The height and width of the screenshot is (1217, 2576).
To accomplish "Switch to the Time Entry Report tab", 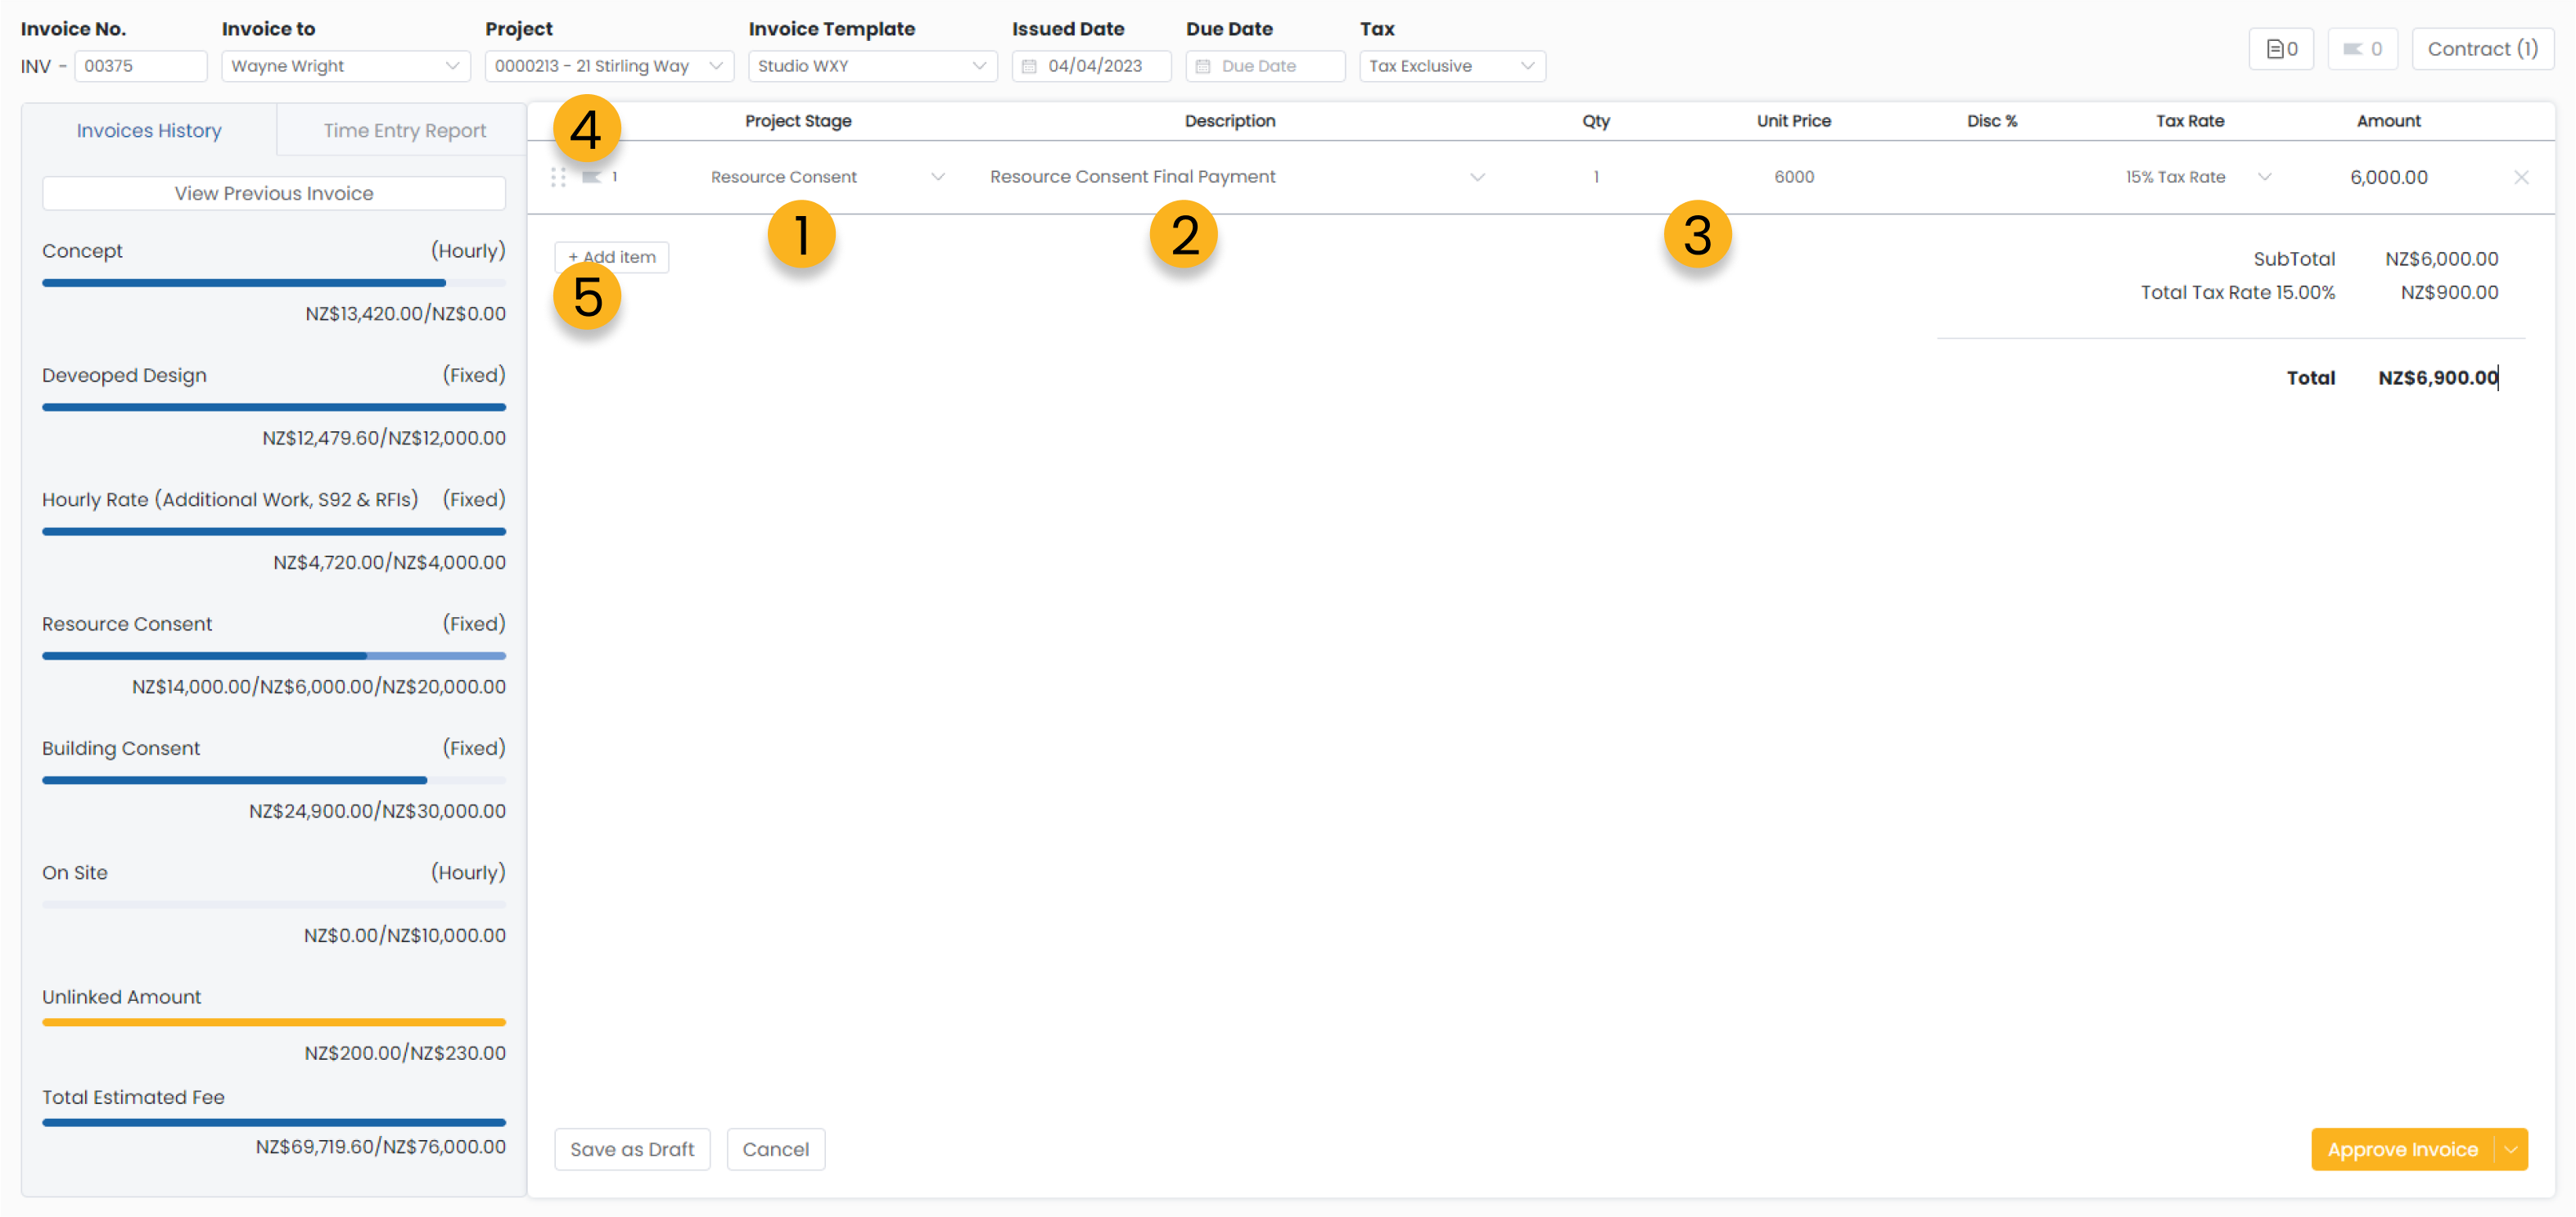I will 404,131.
